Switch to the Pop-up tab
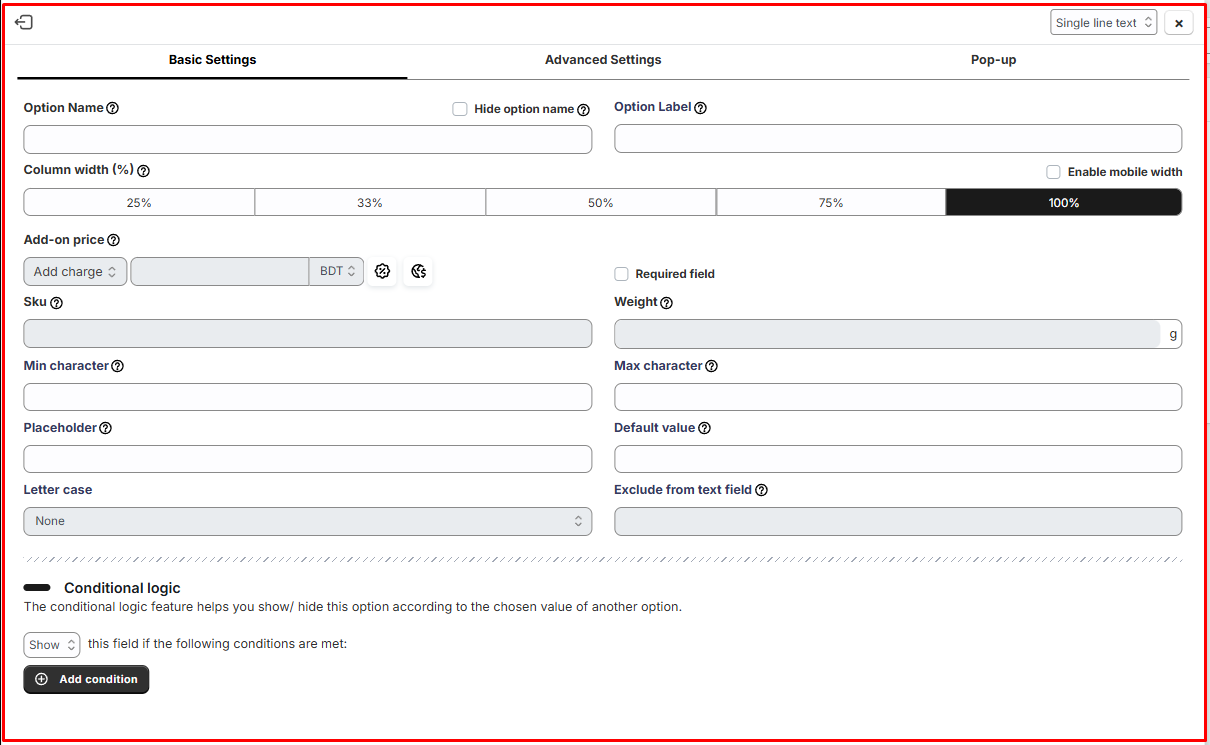The image size is (1210, 745). [993, 60]
